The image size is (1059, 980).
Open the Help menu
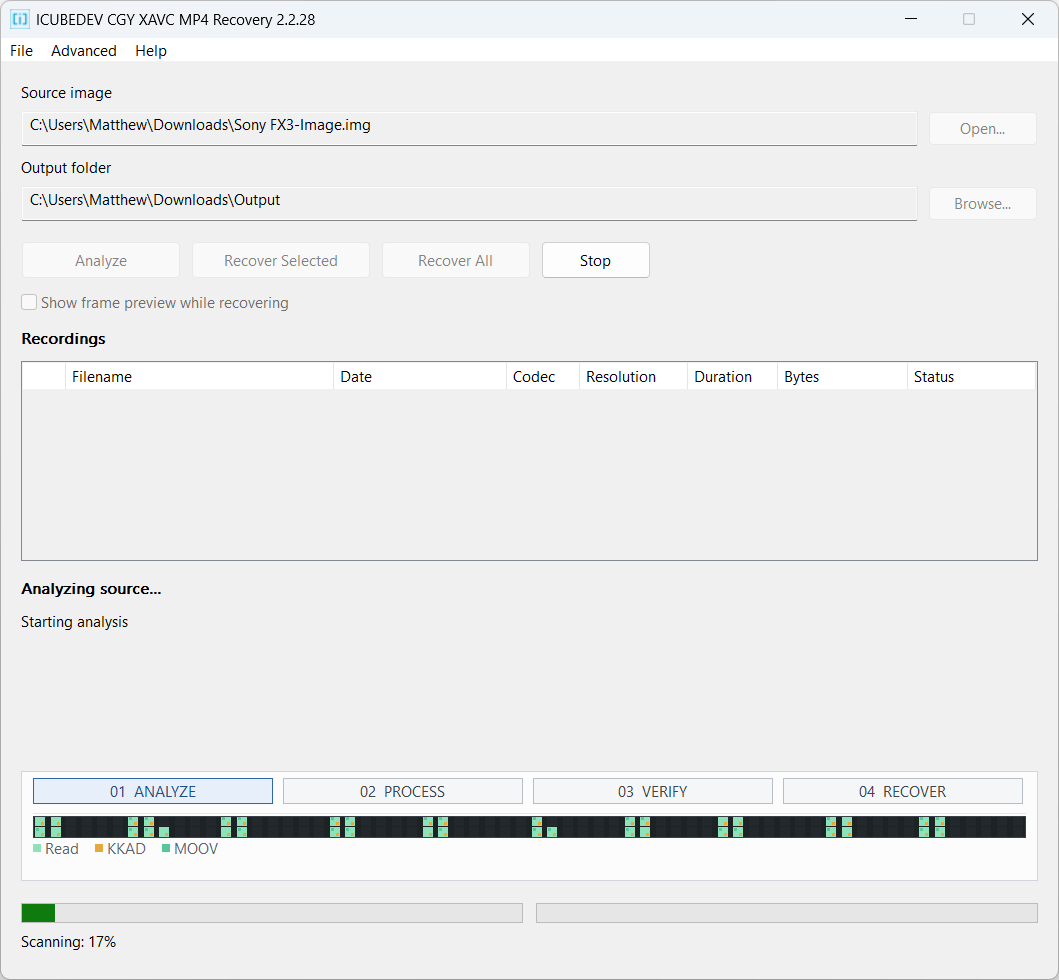(x=151, y=51)
